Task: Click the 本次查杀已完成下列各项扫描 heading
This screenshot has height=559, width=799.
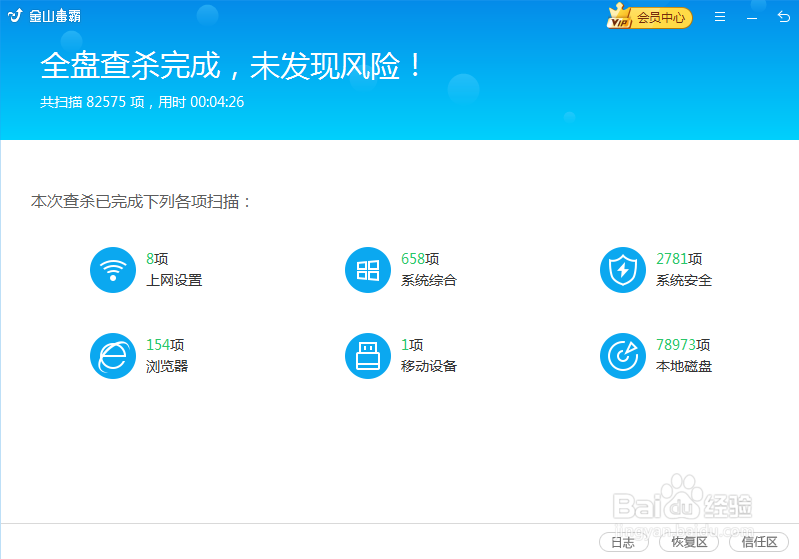Action: click(141, 202)
